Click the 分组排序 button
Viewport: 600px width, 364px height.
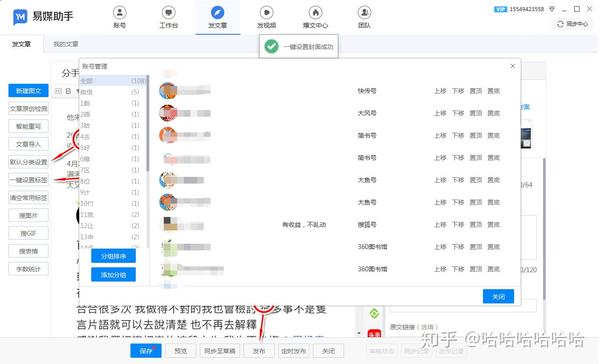(113, 256)
